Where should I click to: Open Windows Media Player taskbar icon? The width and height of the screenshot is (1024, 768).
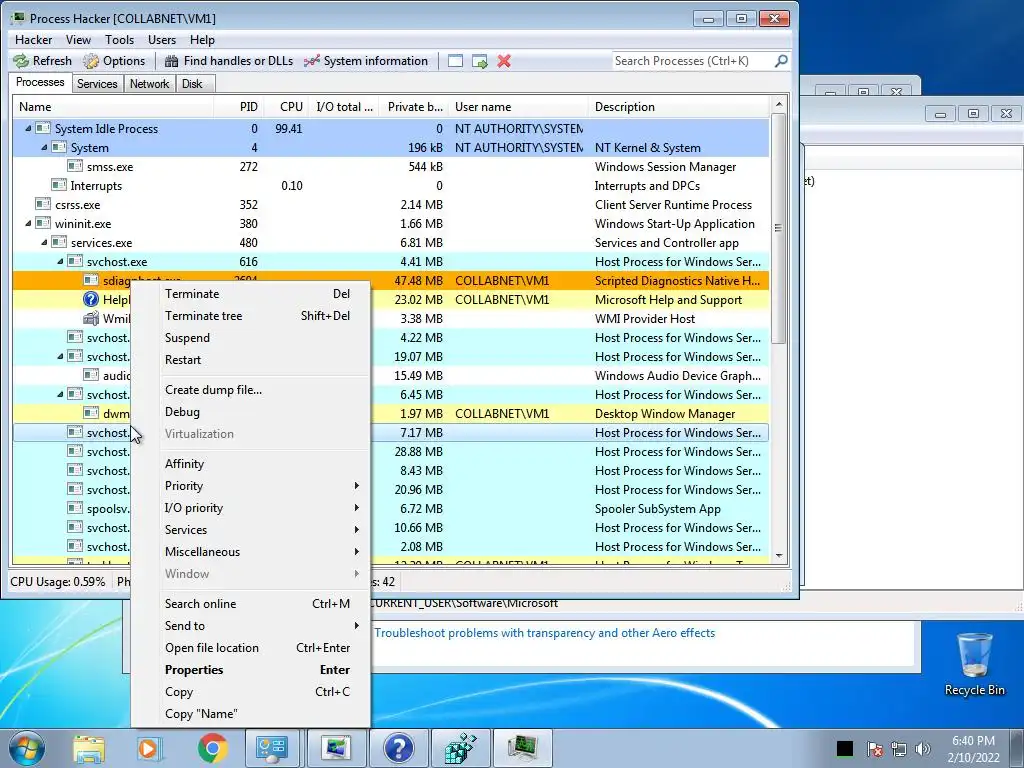[149, 748]
